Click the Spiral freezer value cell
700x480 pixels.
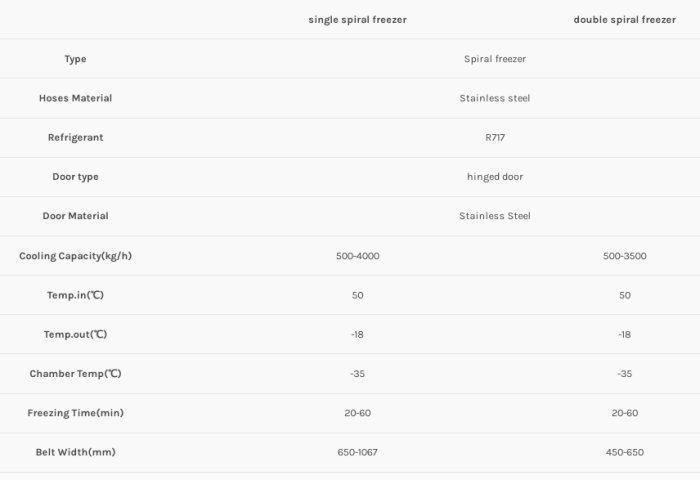[494, 59]
